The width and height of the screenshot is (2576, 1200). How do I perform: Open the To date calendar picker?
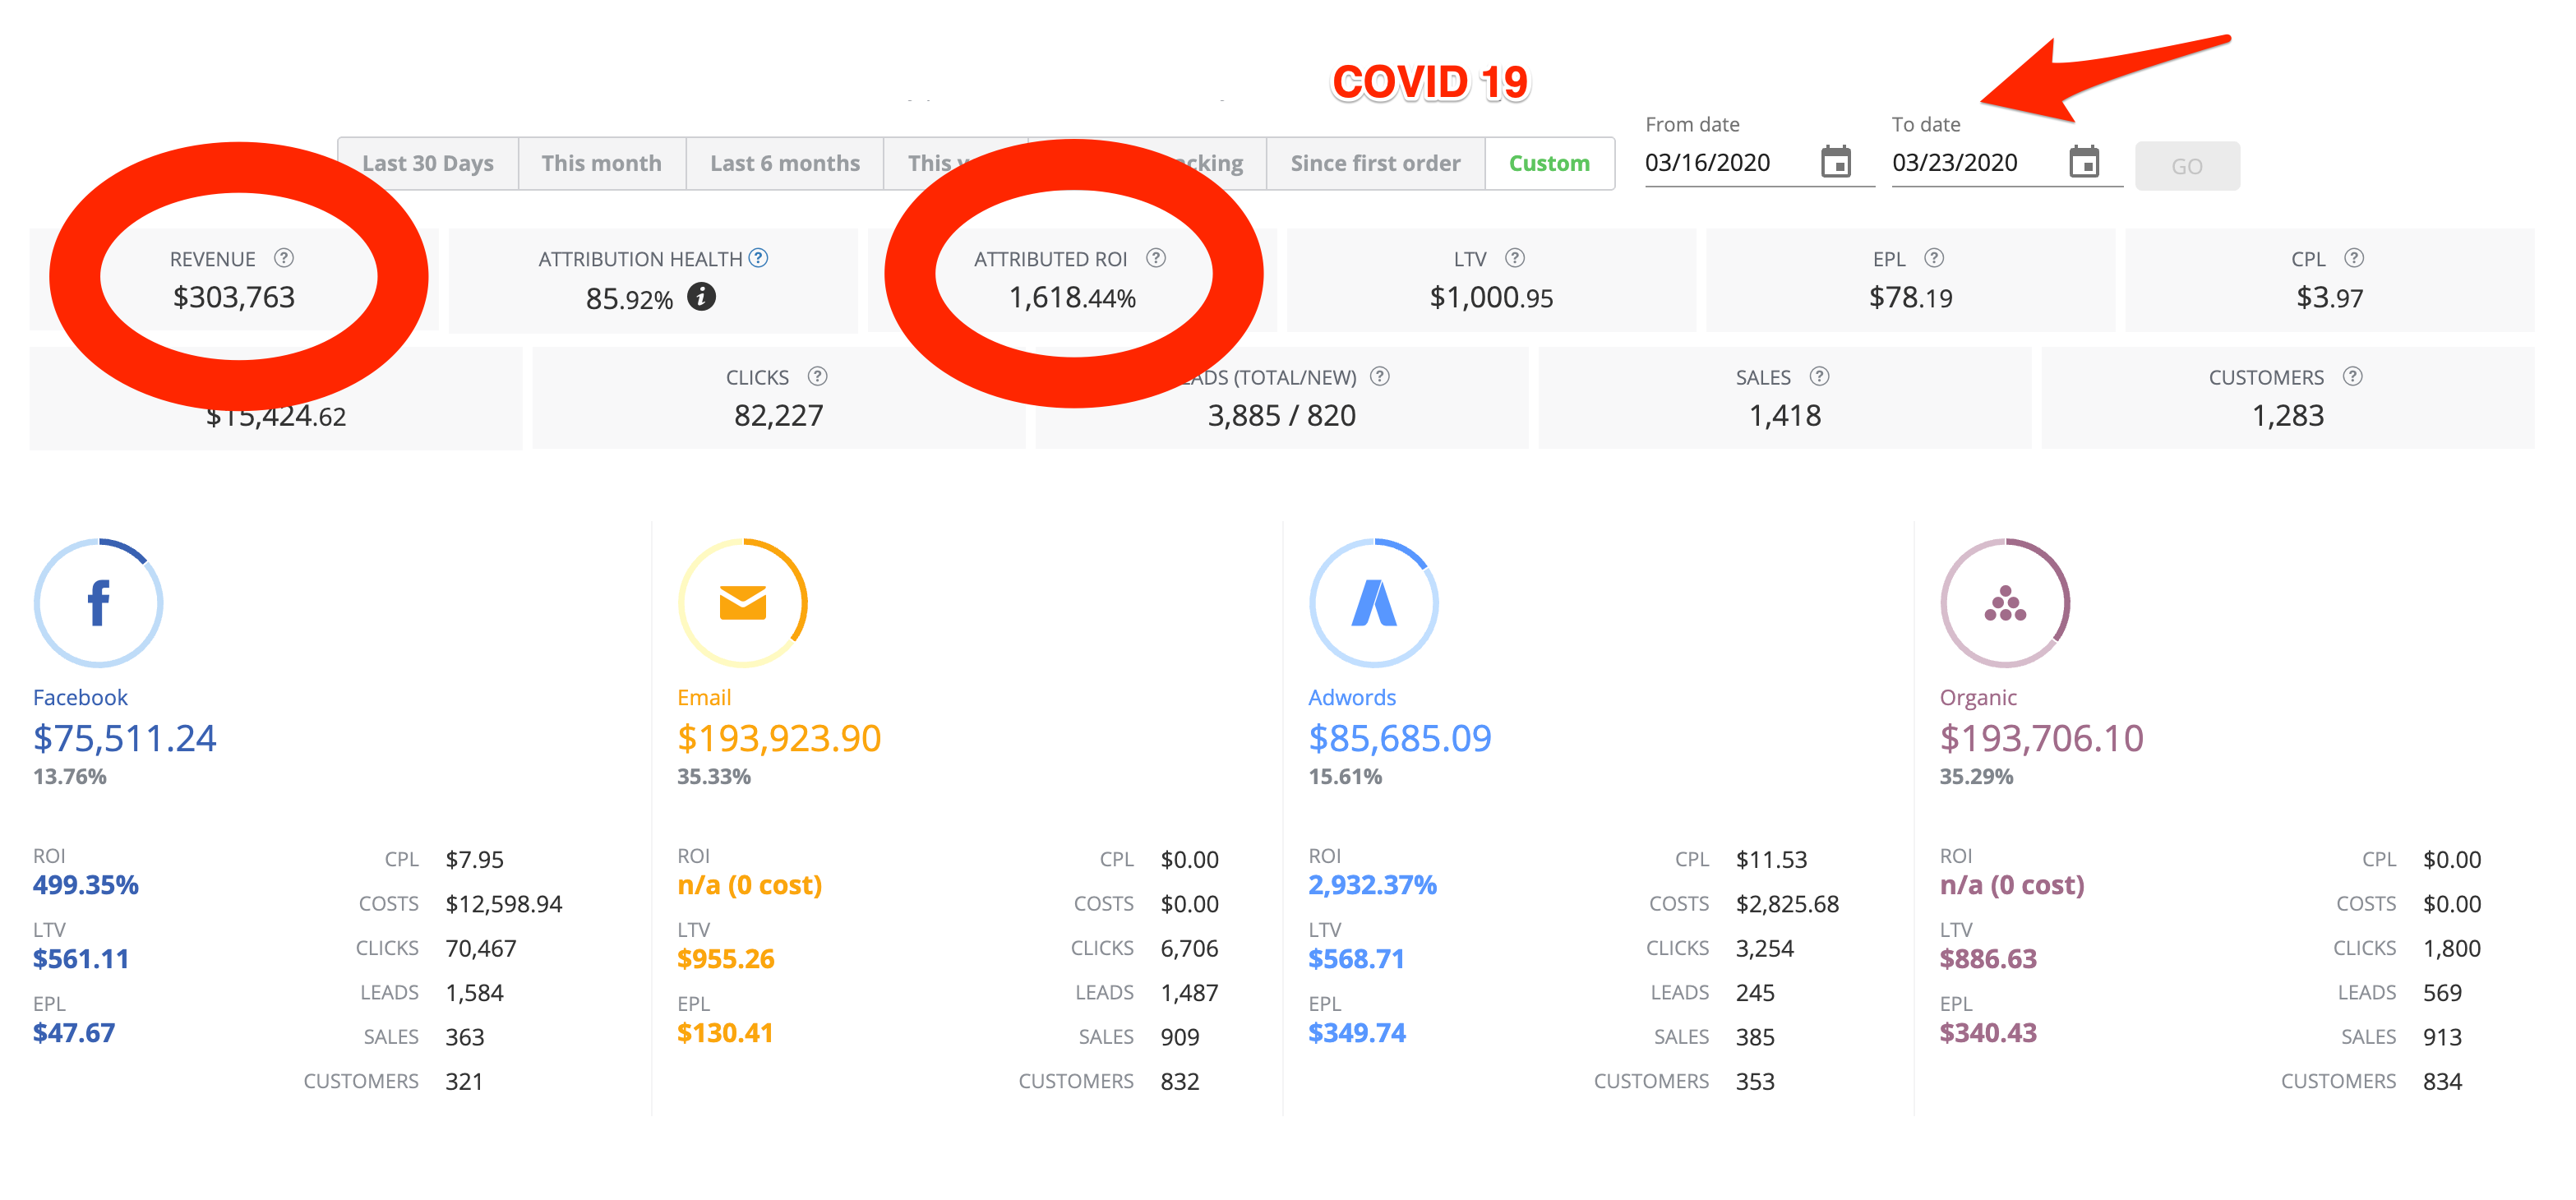[2083, 162]
